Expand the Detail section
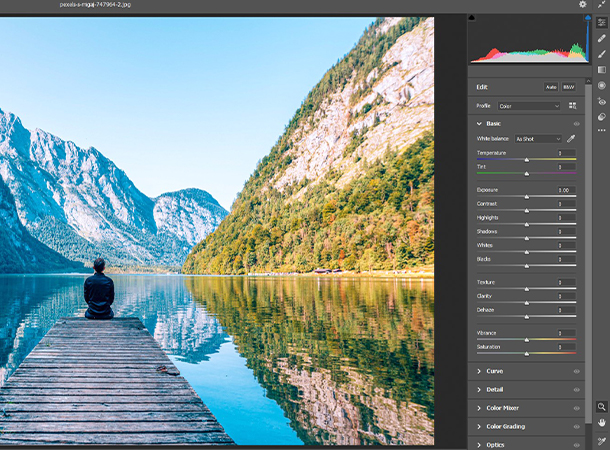 [494, 390]
